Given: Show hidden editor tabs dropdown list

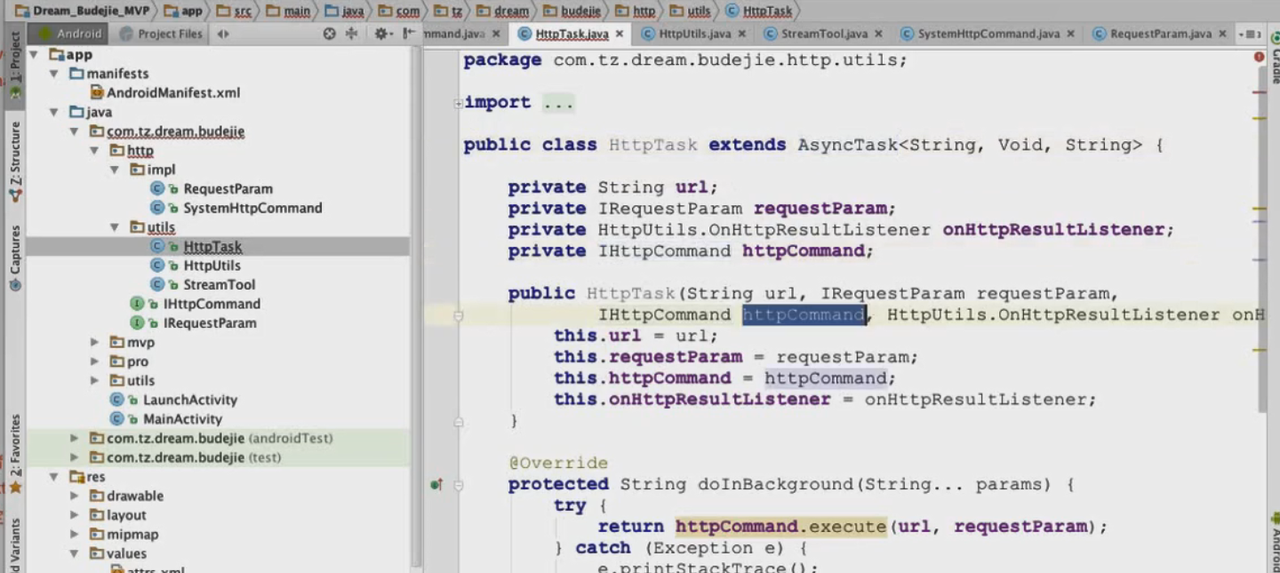Looking at the screenshot, I should pos(1250,34).
